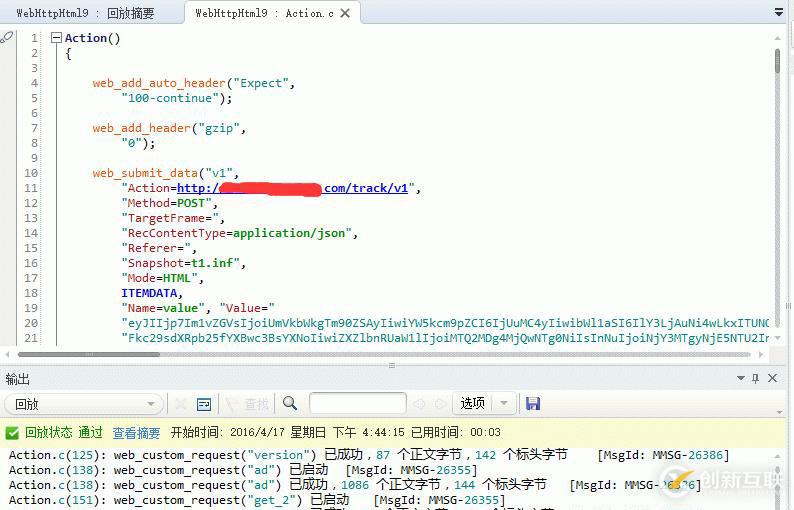The height and width of the screenshot is (510, 794).
Task: Click the 选项 options button
Action: click(x=472, y=403)
